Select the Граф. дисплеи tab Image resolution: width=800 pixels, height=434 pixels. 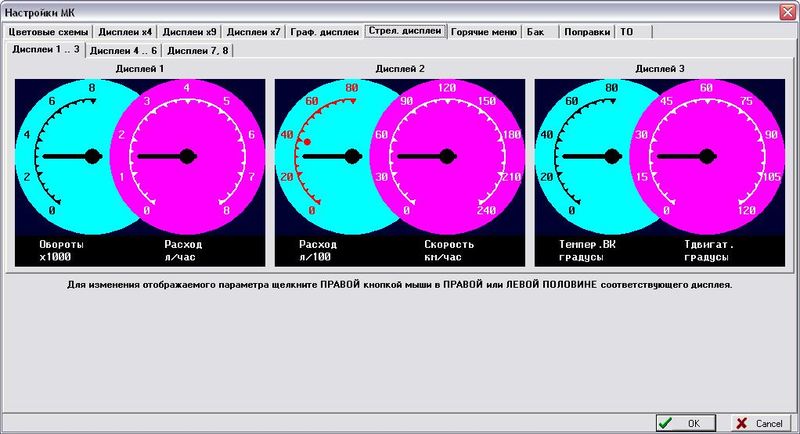point(324,32)
